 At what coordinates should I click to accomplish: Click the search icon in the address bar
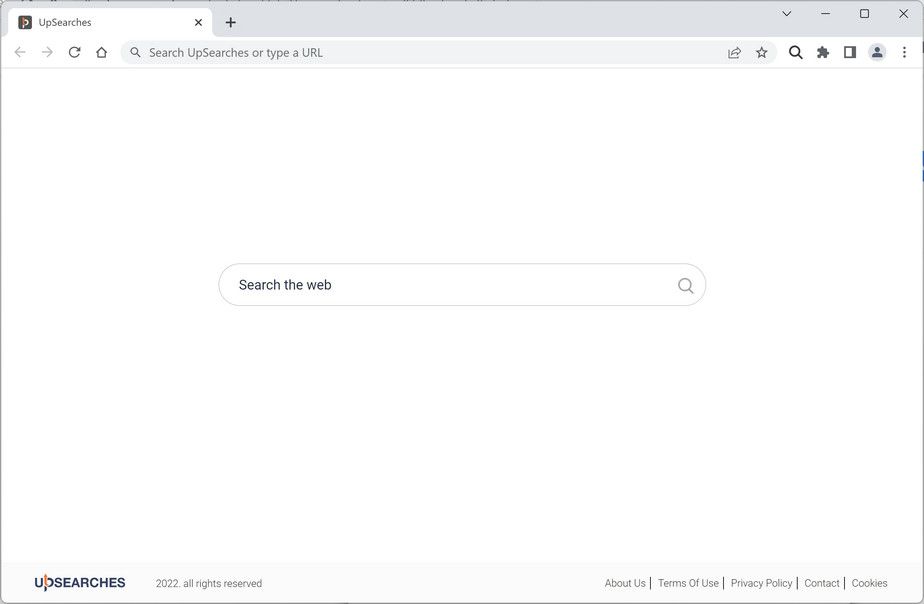pos(135,52)
